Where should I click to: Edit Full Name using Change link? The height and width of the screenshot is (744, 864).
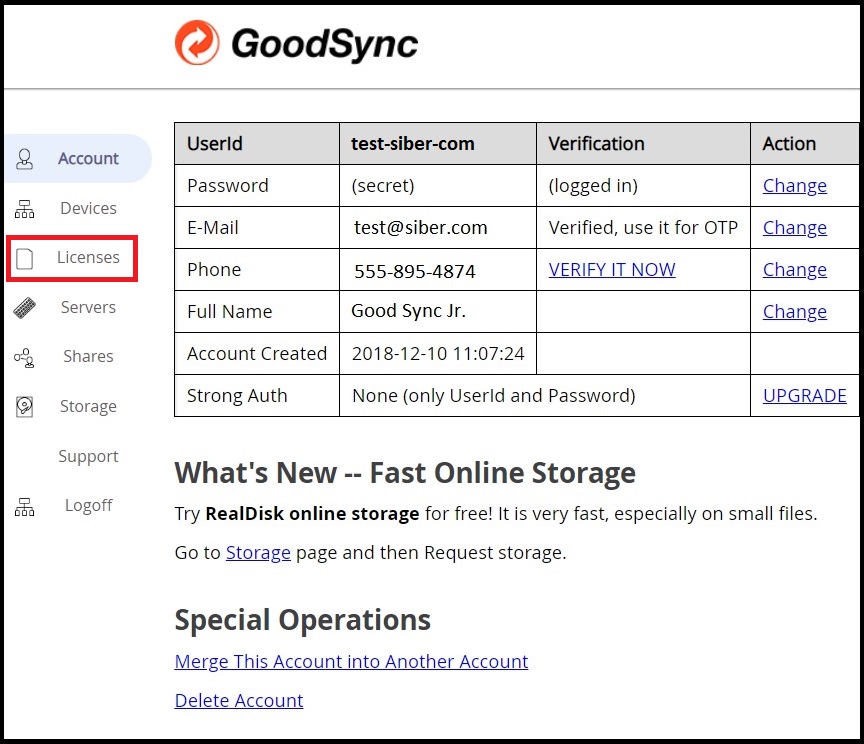tap(794, 312)
